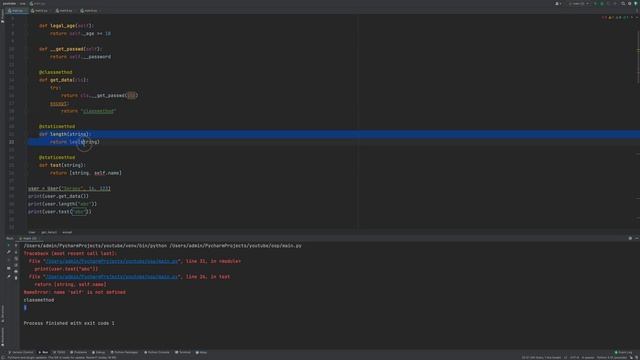The height and width of the screenshot is (360, 640).
Task: Open Run panel settings gear
Action: [x=630, y=238]
